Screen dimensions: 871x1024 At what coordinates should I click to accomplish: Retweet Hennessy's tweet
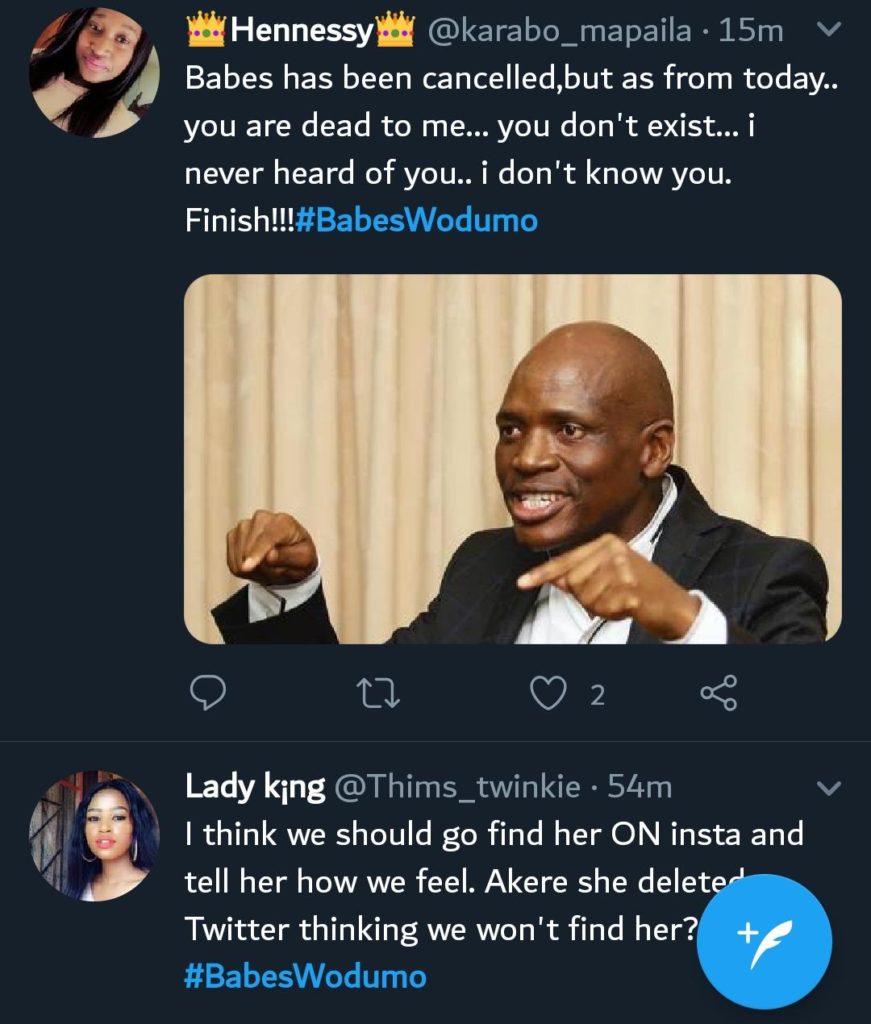pyautogui.click(x=380, y=693)
